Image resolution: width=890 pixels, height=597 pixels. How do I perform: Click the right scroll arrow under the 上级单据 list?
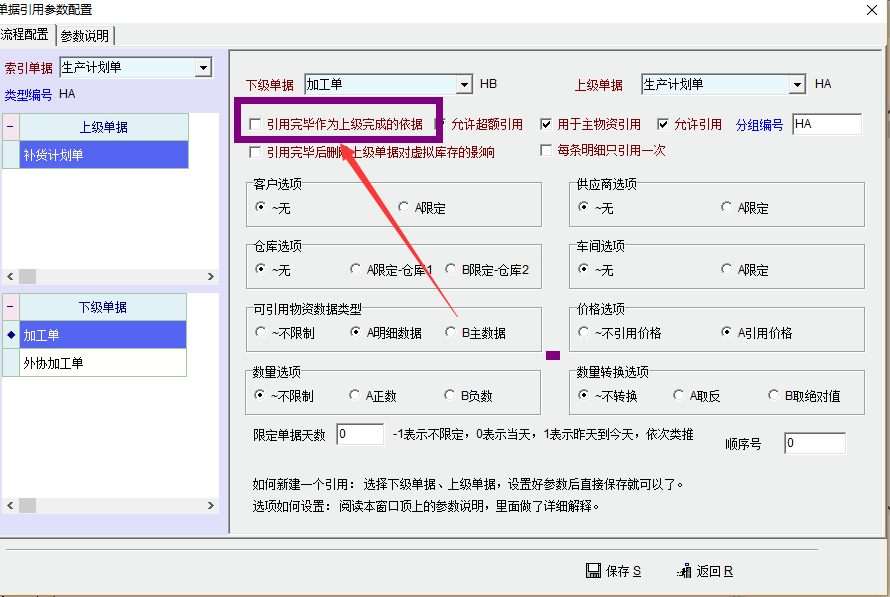(x=210, y=276)
